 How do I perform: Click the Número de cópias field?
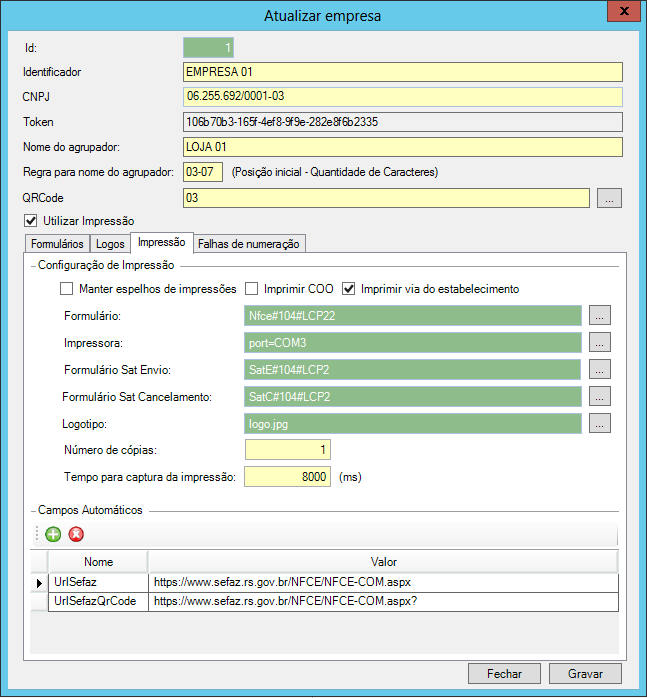tap(287, 450)
